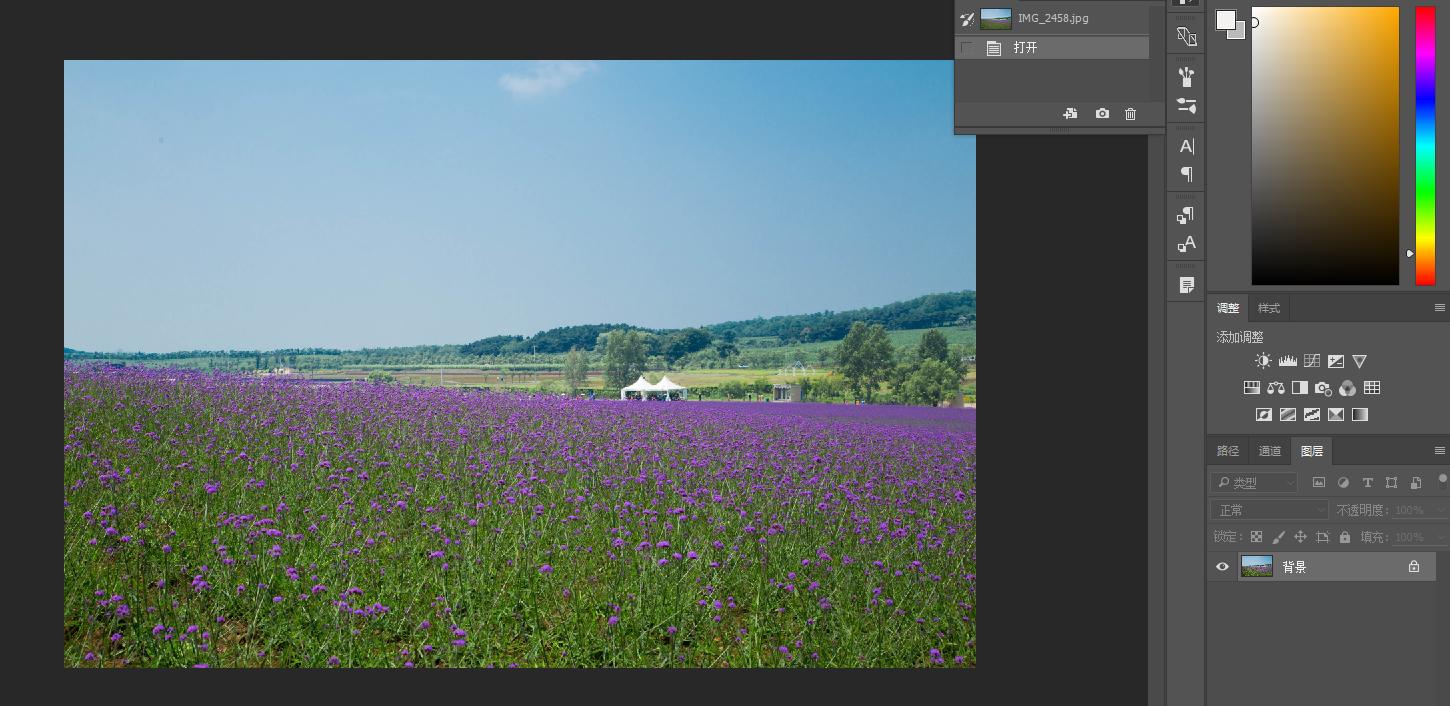Select the IMG_2458.jpg history snapshot

[1052, 18]
